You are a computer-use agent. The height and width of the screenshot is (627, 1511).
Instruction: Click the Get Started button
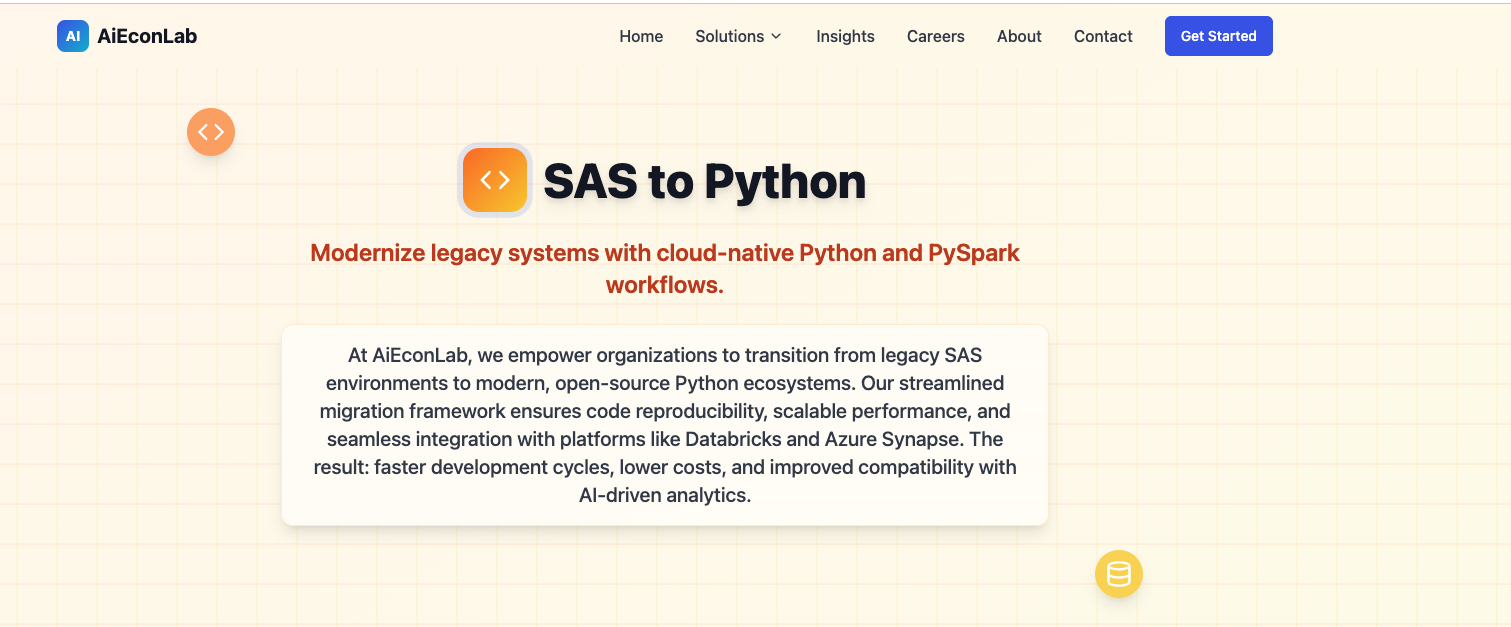tap(1218, 36)
